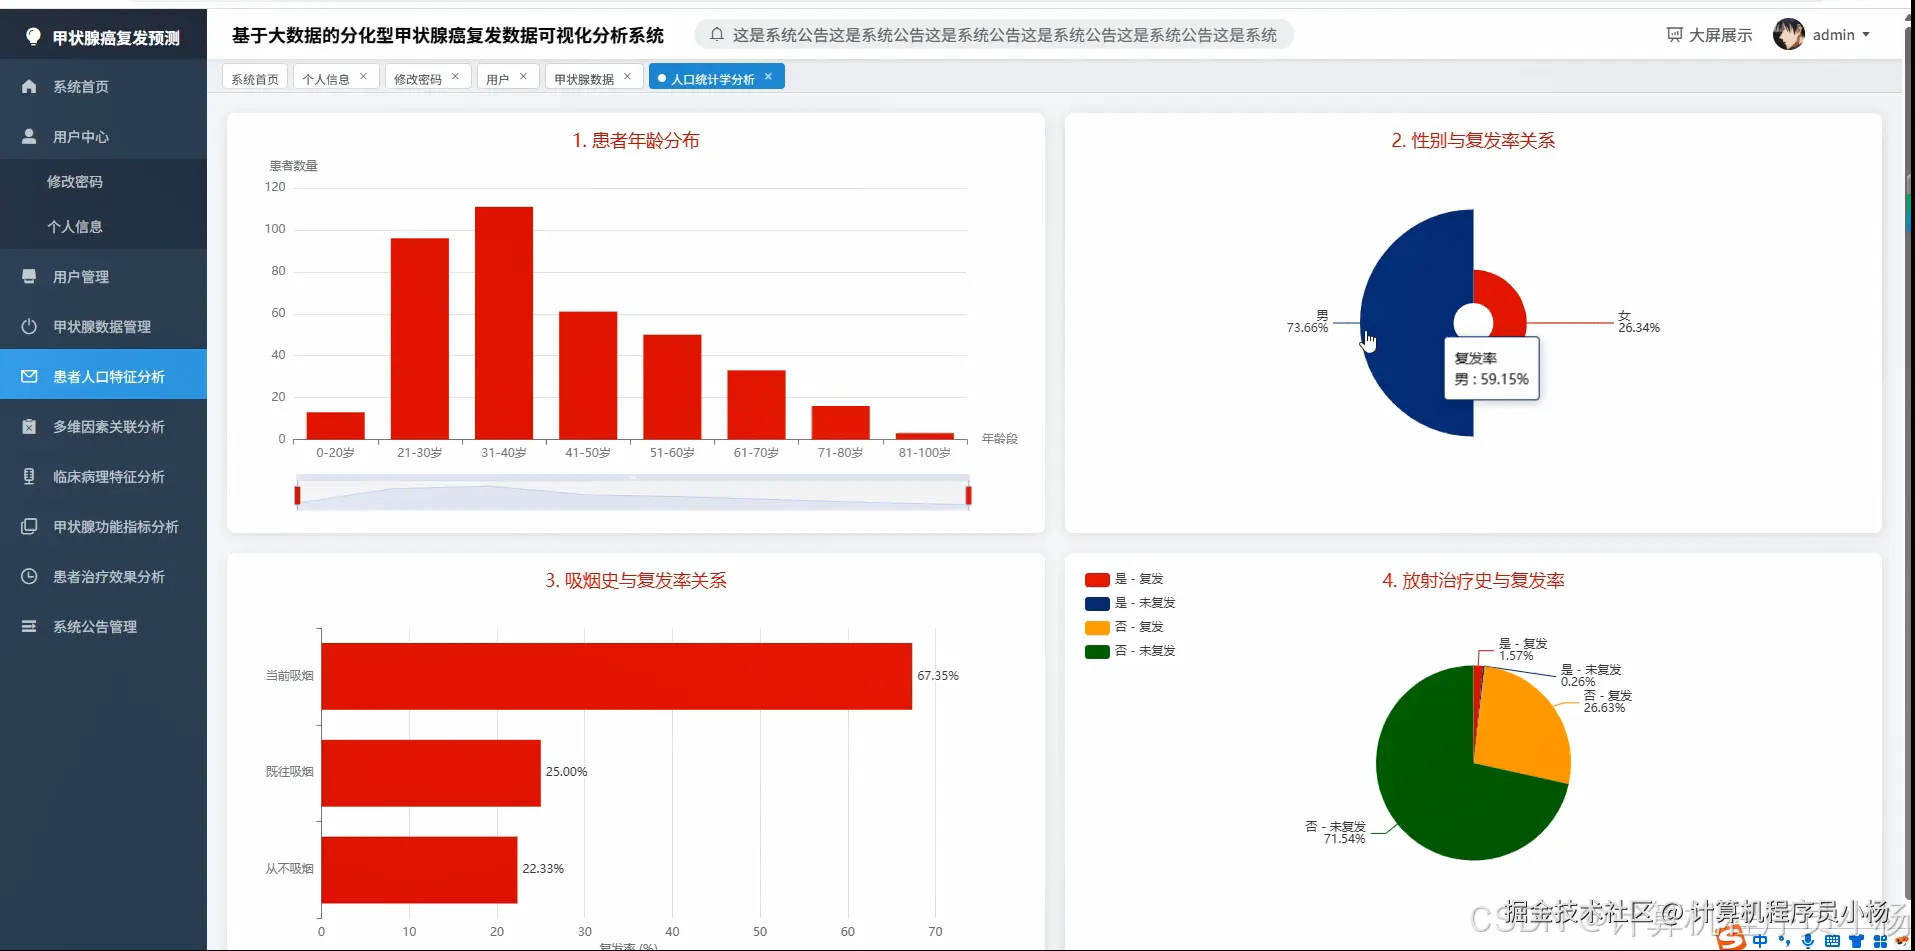
Task: Toggle the 否 - 未复发 legend series
Action: point(1130,651)
